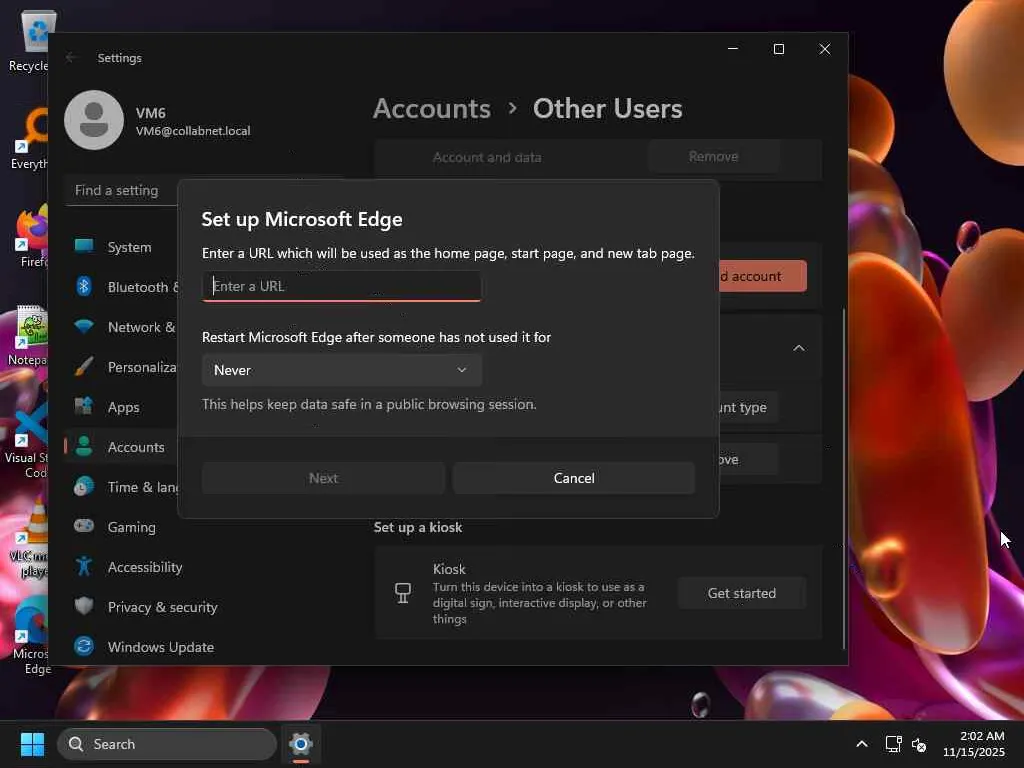Open the Never restart interval dropdown
Image resolution: width=1024 pixels, height=768 pixels.
[x=342, y=370]
